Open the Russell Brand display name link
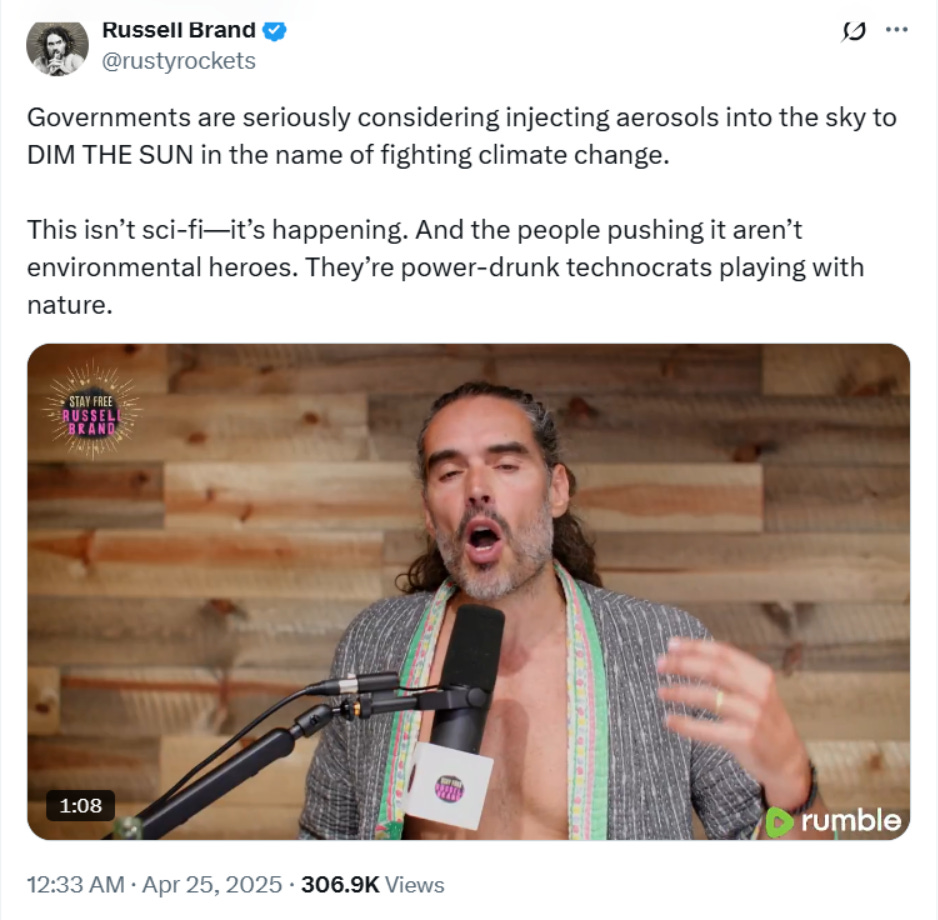 click(179, 30)
